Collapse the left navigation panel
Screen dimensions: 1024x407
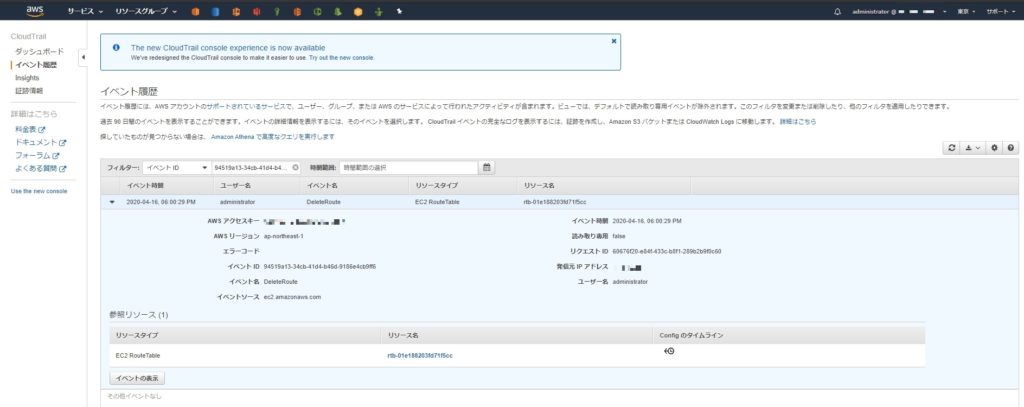(x=83, y=58)
